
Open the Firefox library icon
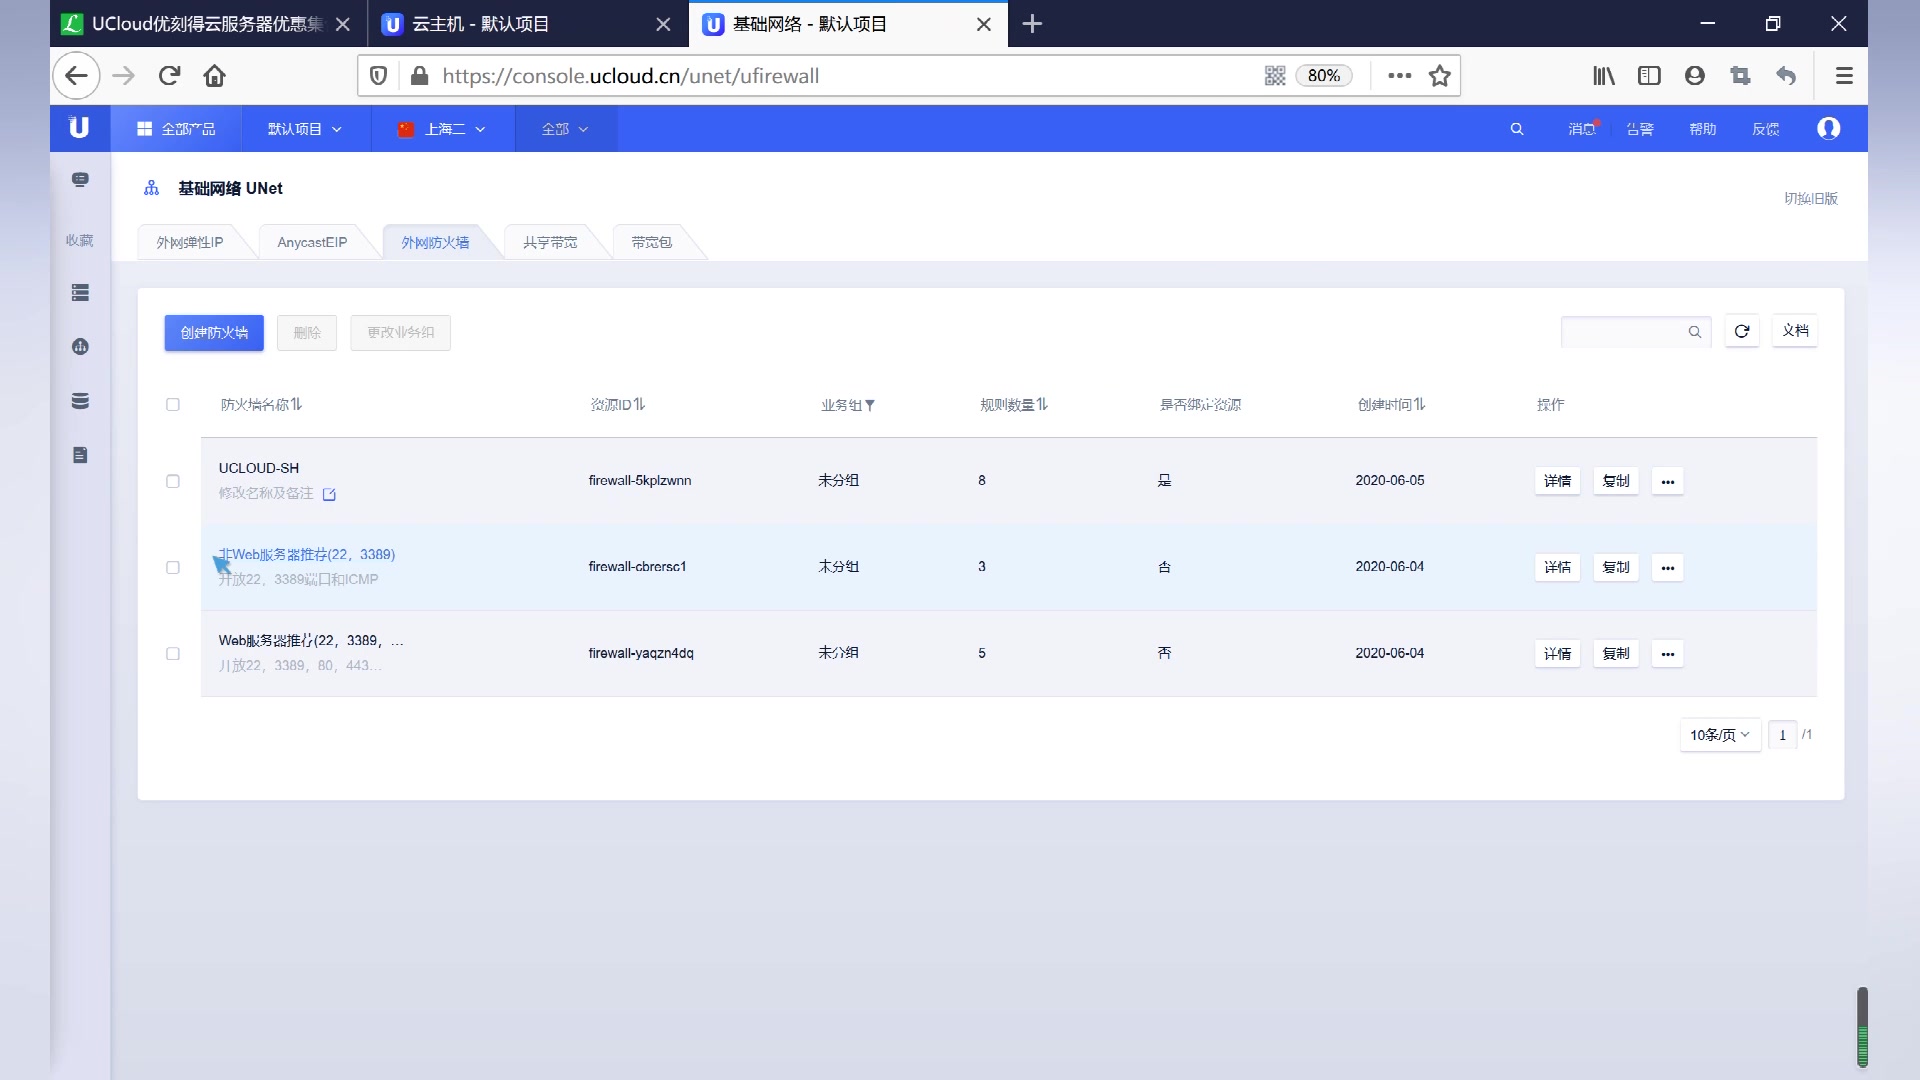(1604, 76)
